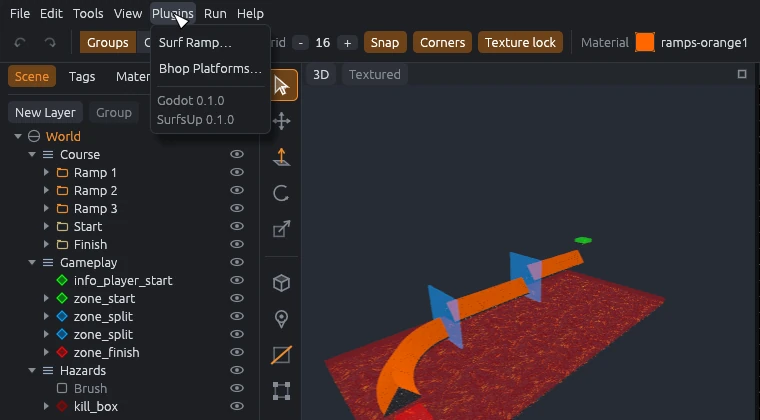Toggle the Snap button
760x420 pixels.
click(x=385, y=43)
